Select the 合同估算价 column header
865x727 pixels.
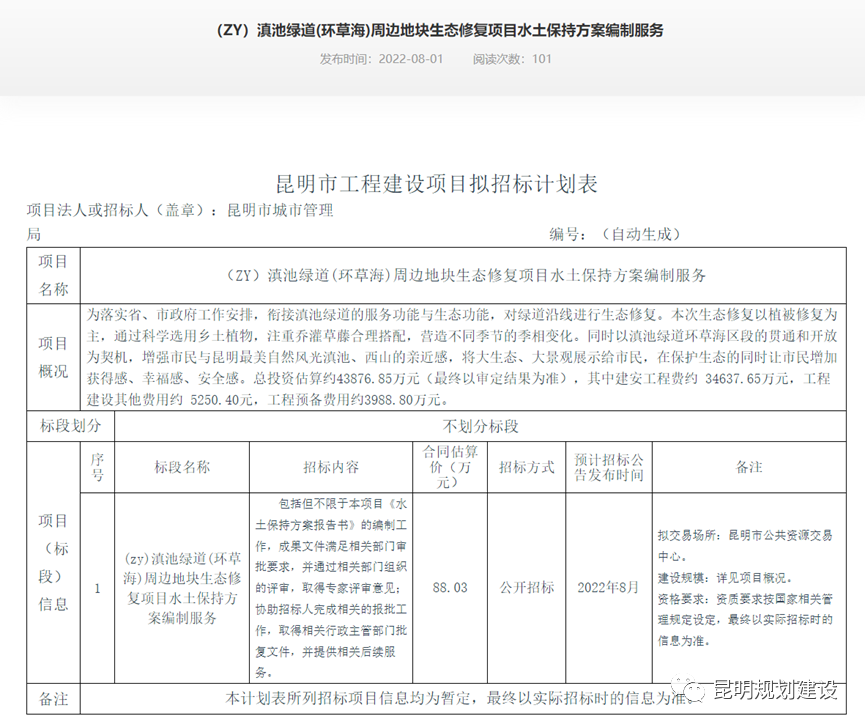point(451,468)
